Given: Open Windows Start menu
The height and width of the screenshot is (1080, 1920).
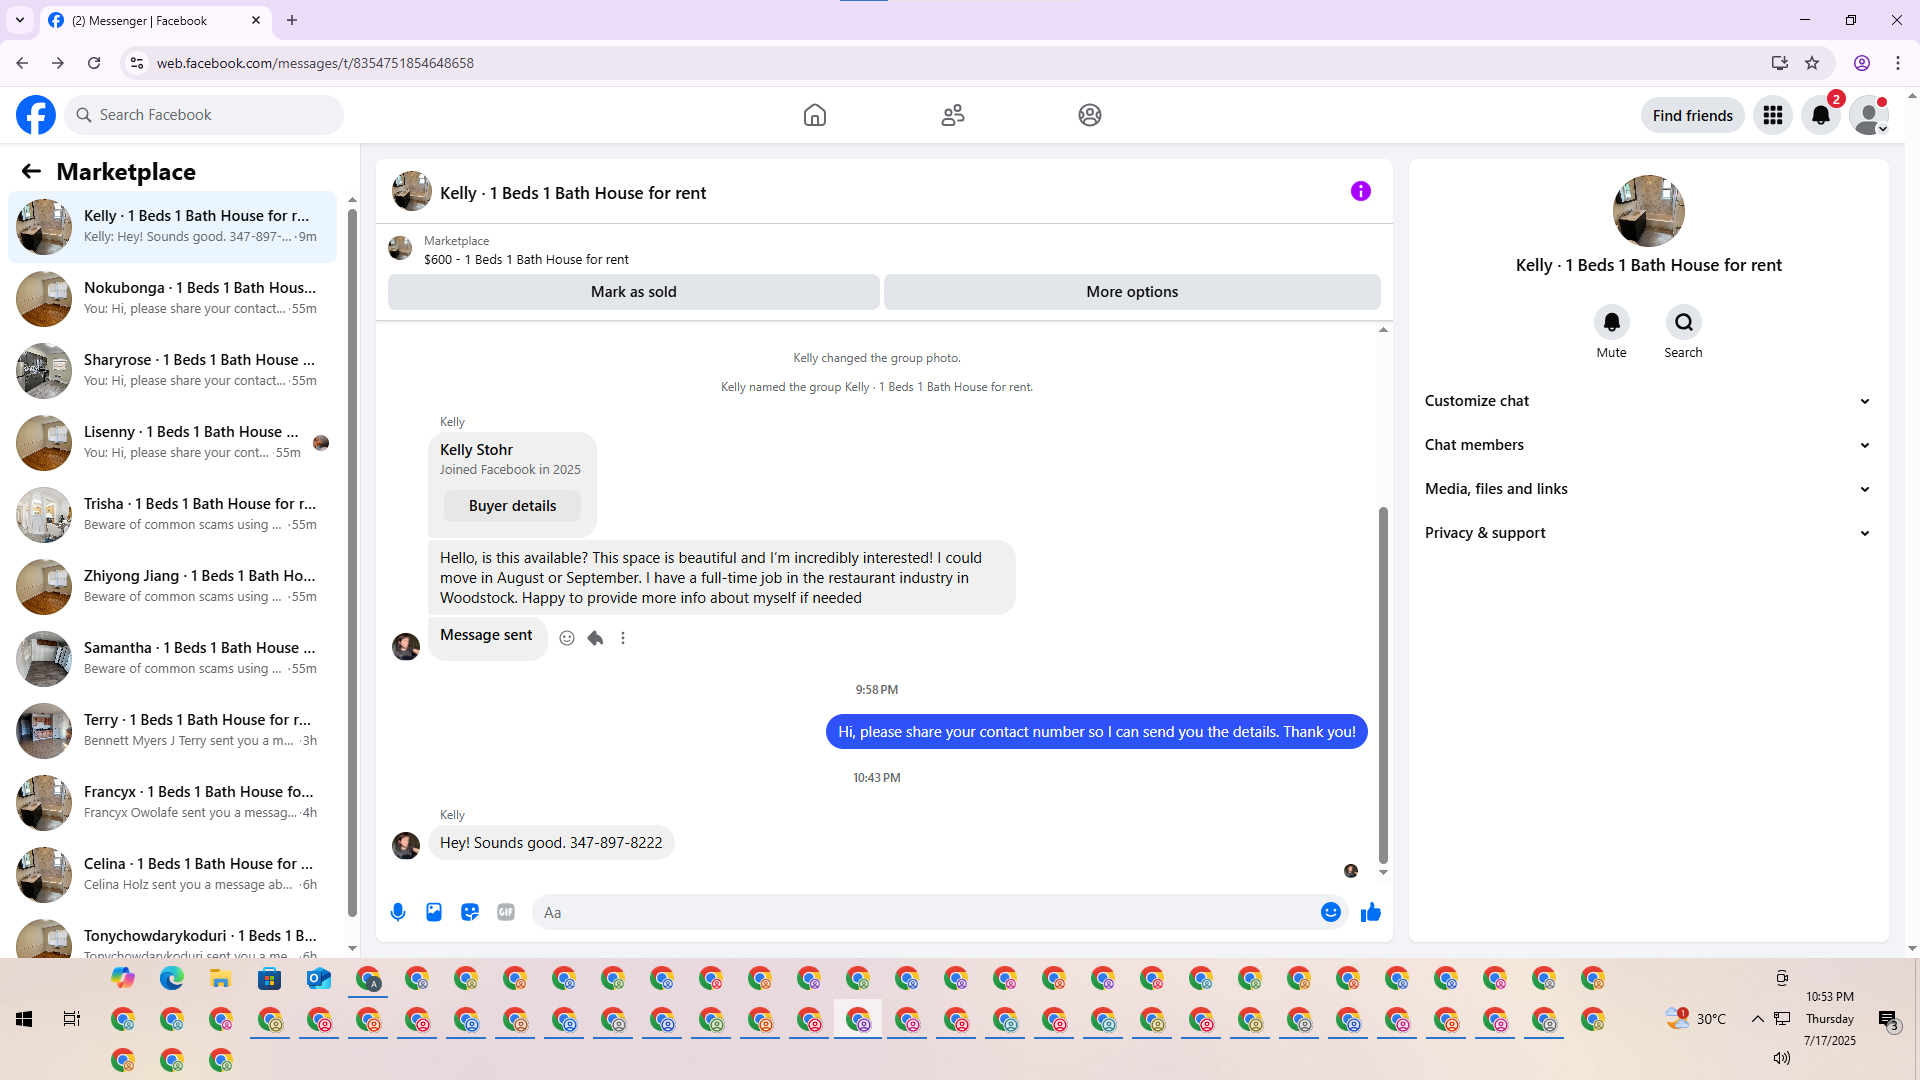Looking at the screenshot, I should coord(24,1019).
